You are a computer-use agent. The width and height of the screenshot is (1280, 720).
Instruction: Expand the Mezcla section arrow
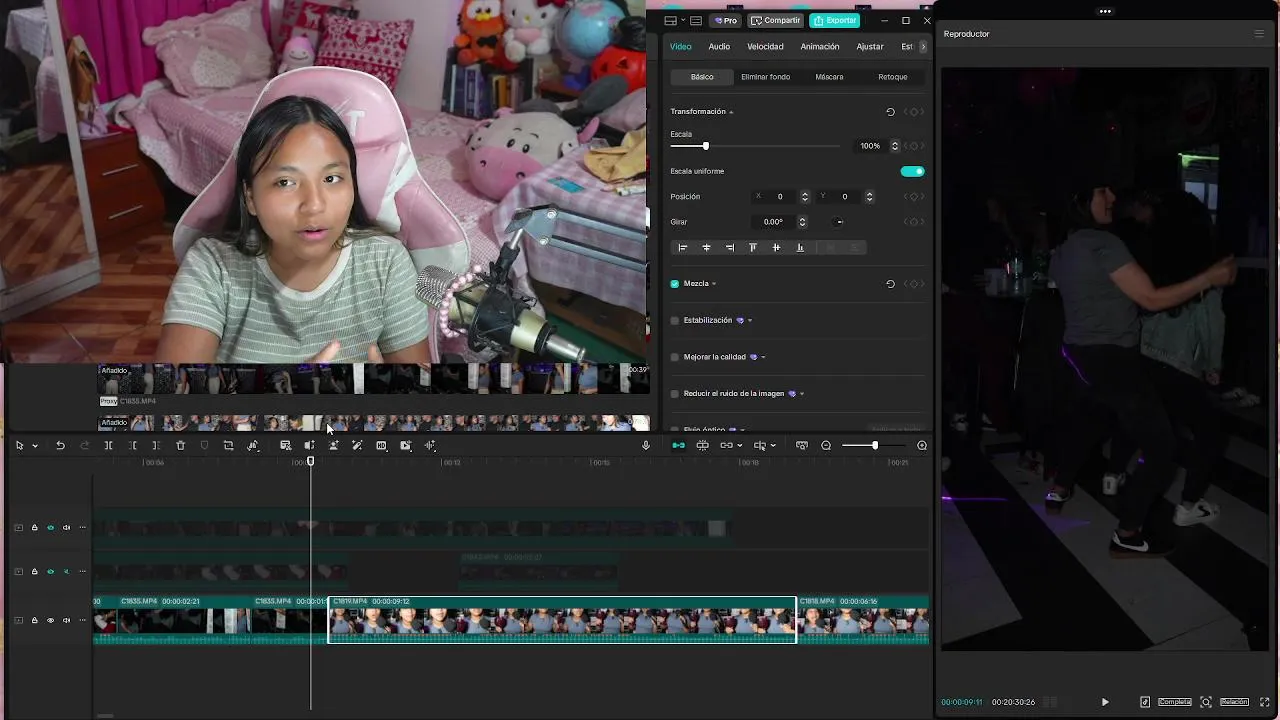pyautogui.click(x=714, y=284)
